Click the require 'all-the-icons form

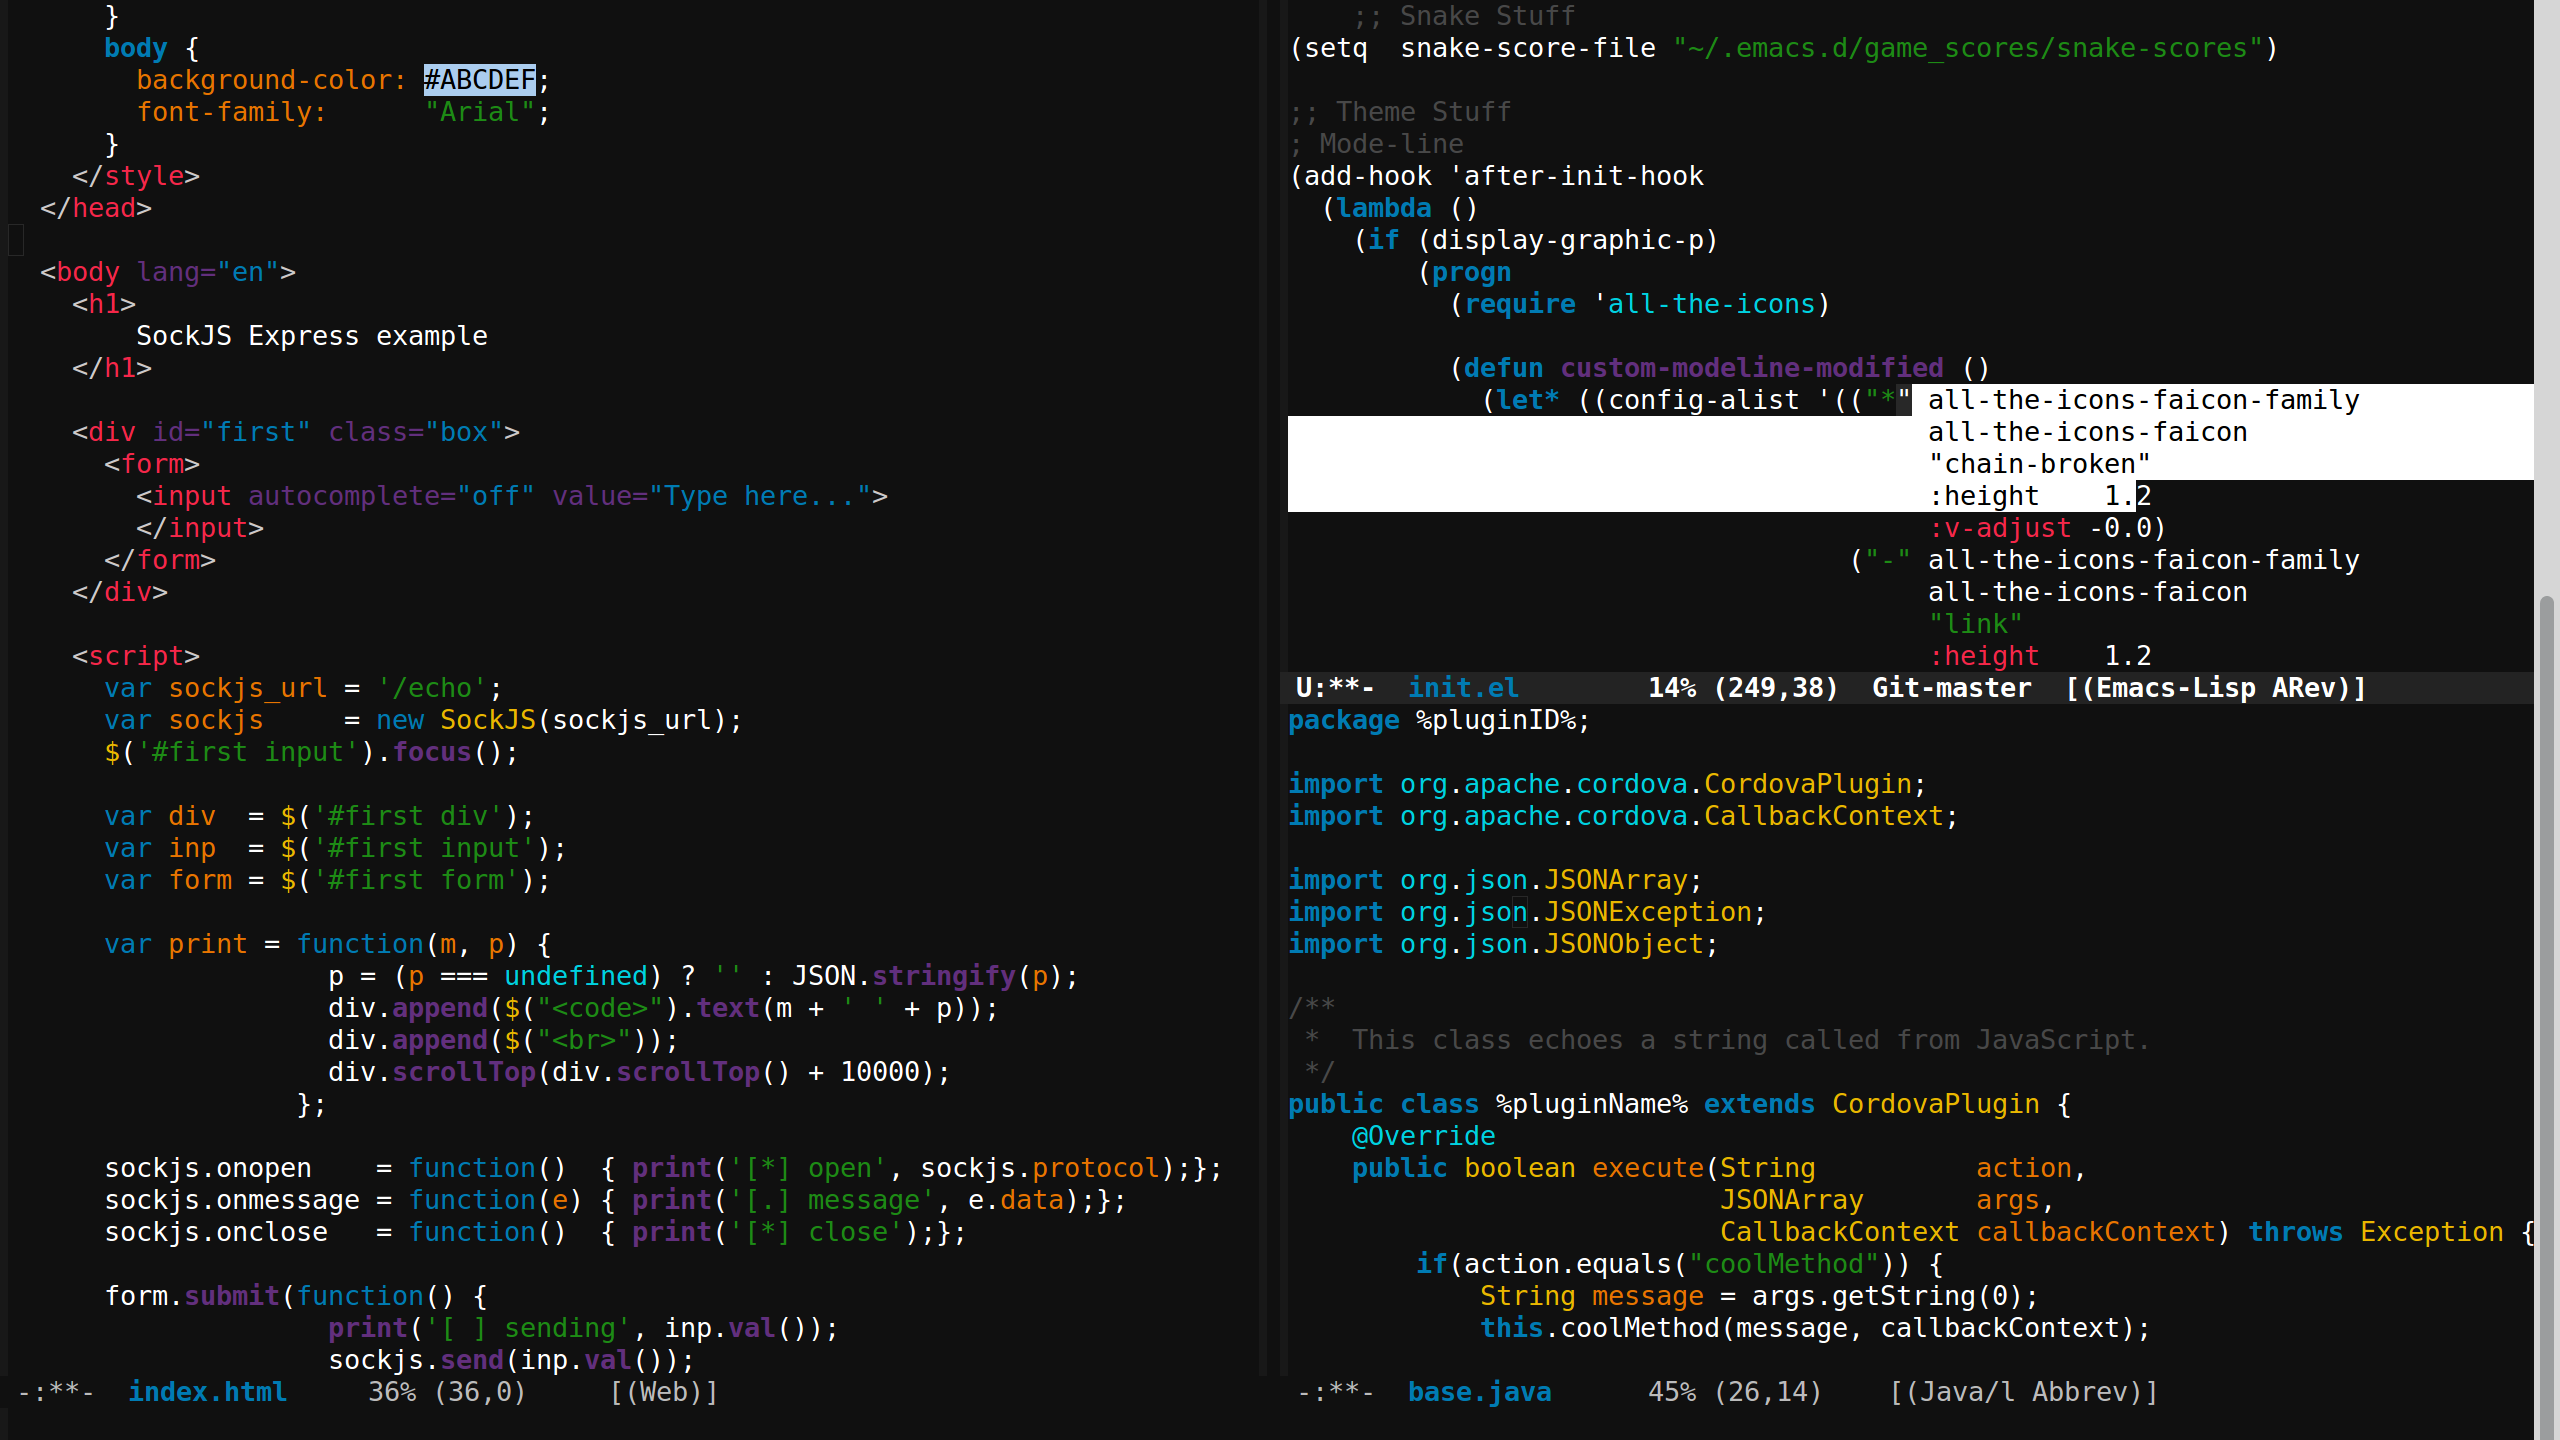[1639, 303]
